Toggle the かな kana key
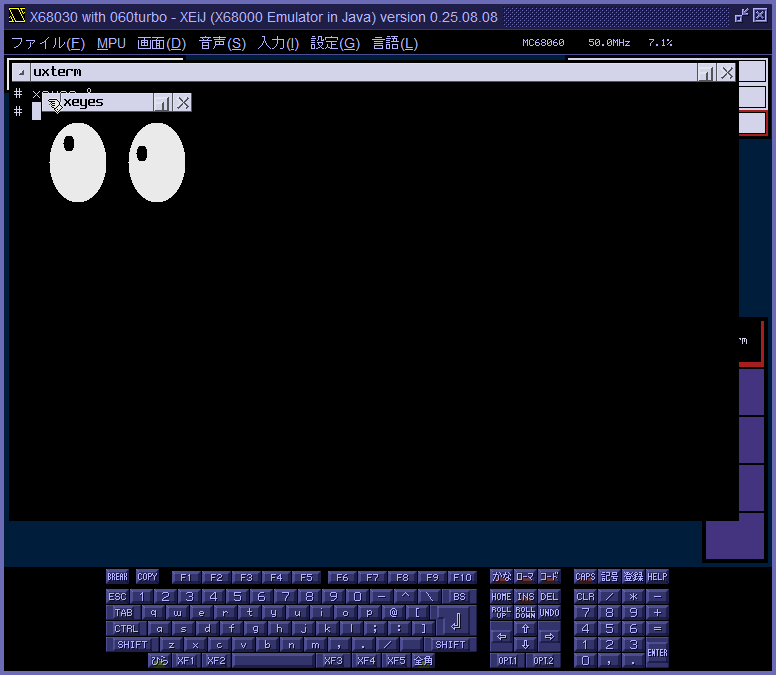776x675 pixels. point(501,577)
